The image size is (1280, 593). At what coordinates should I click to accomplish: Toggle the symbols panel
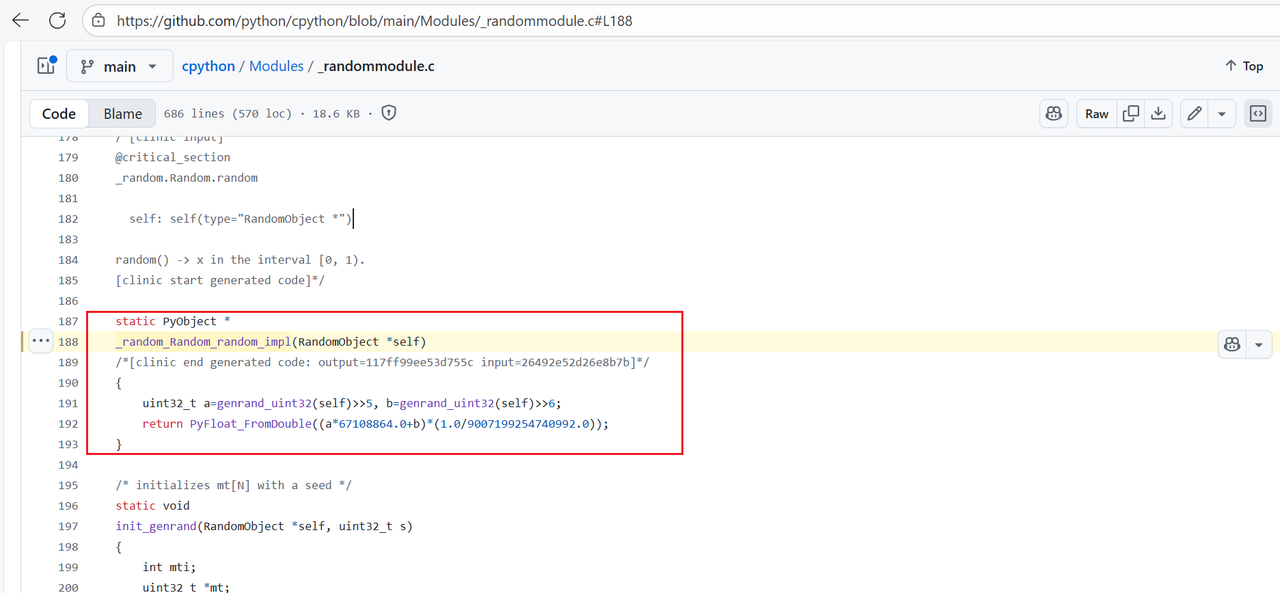[x=1258, y=114]
